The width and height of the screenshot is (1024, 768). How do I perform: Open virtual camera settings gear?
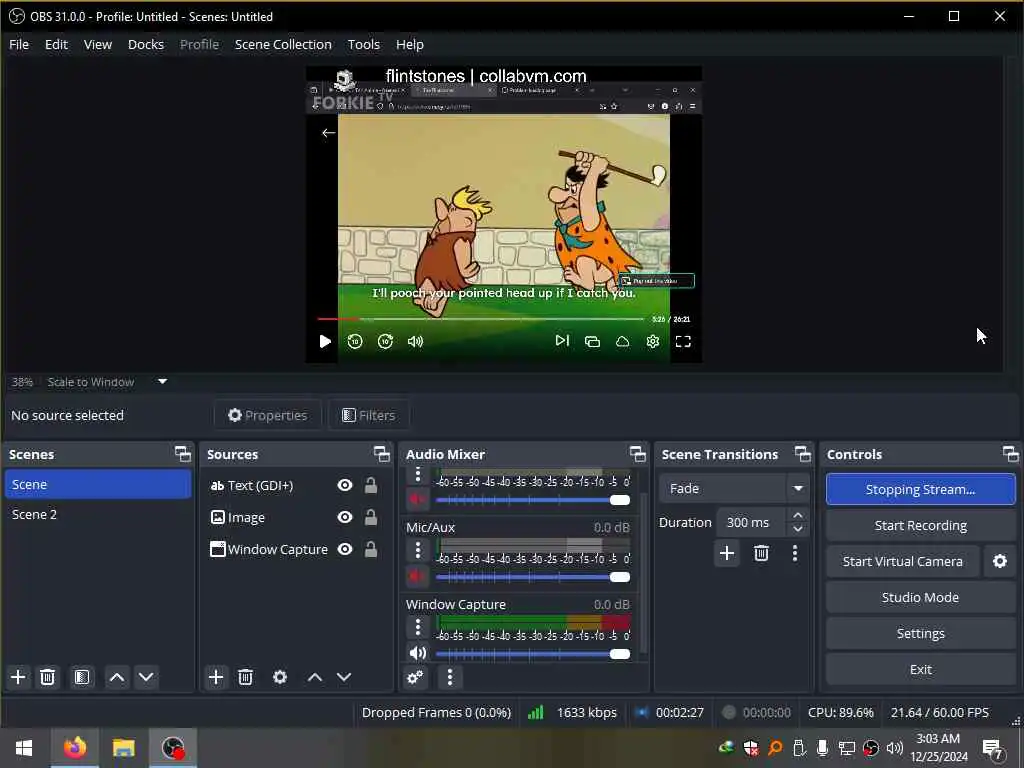click(1000, 562)
